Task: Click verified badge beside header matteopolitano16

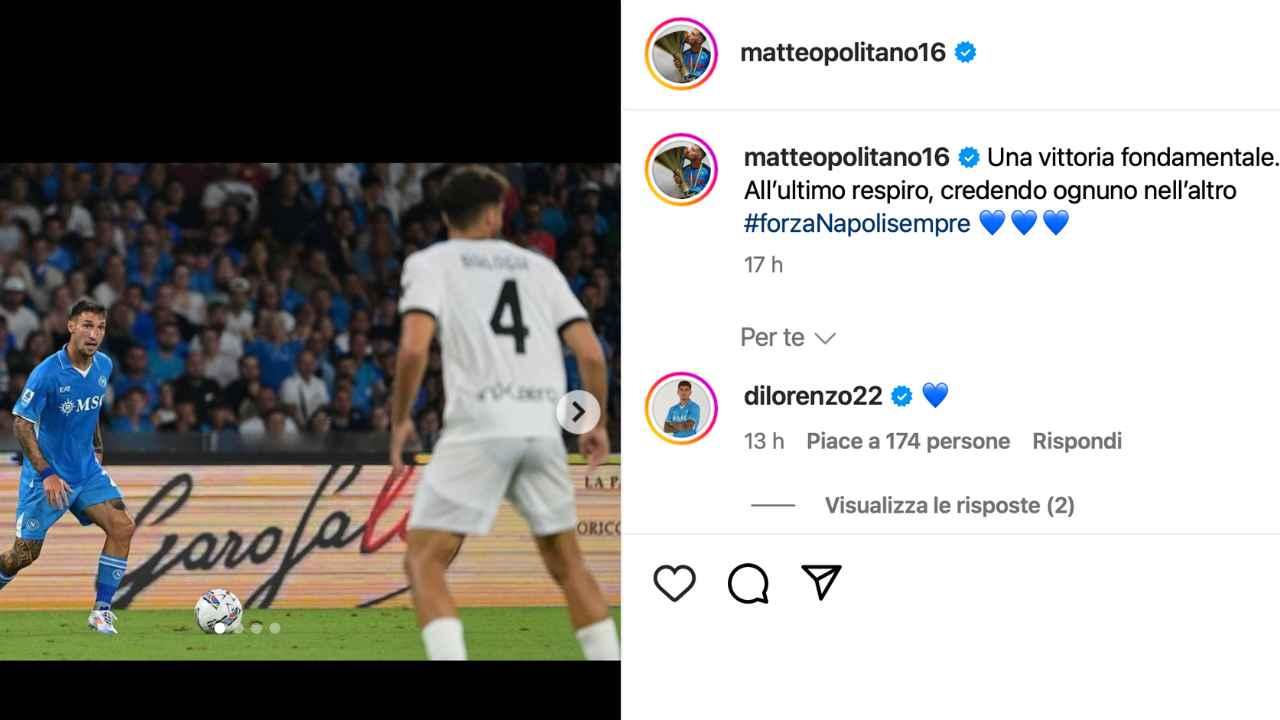Action: (965, 53)
